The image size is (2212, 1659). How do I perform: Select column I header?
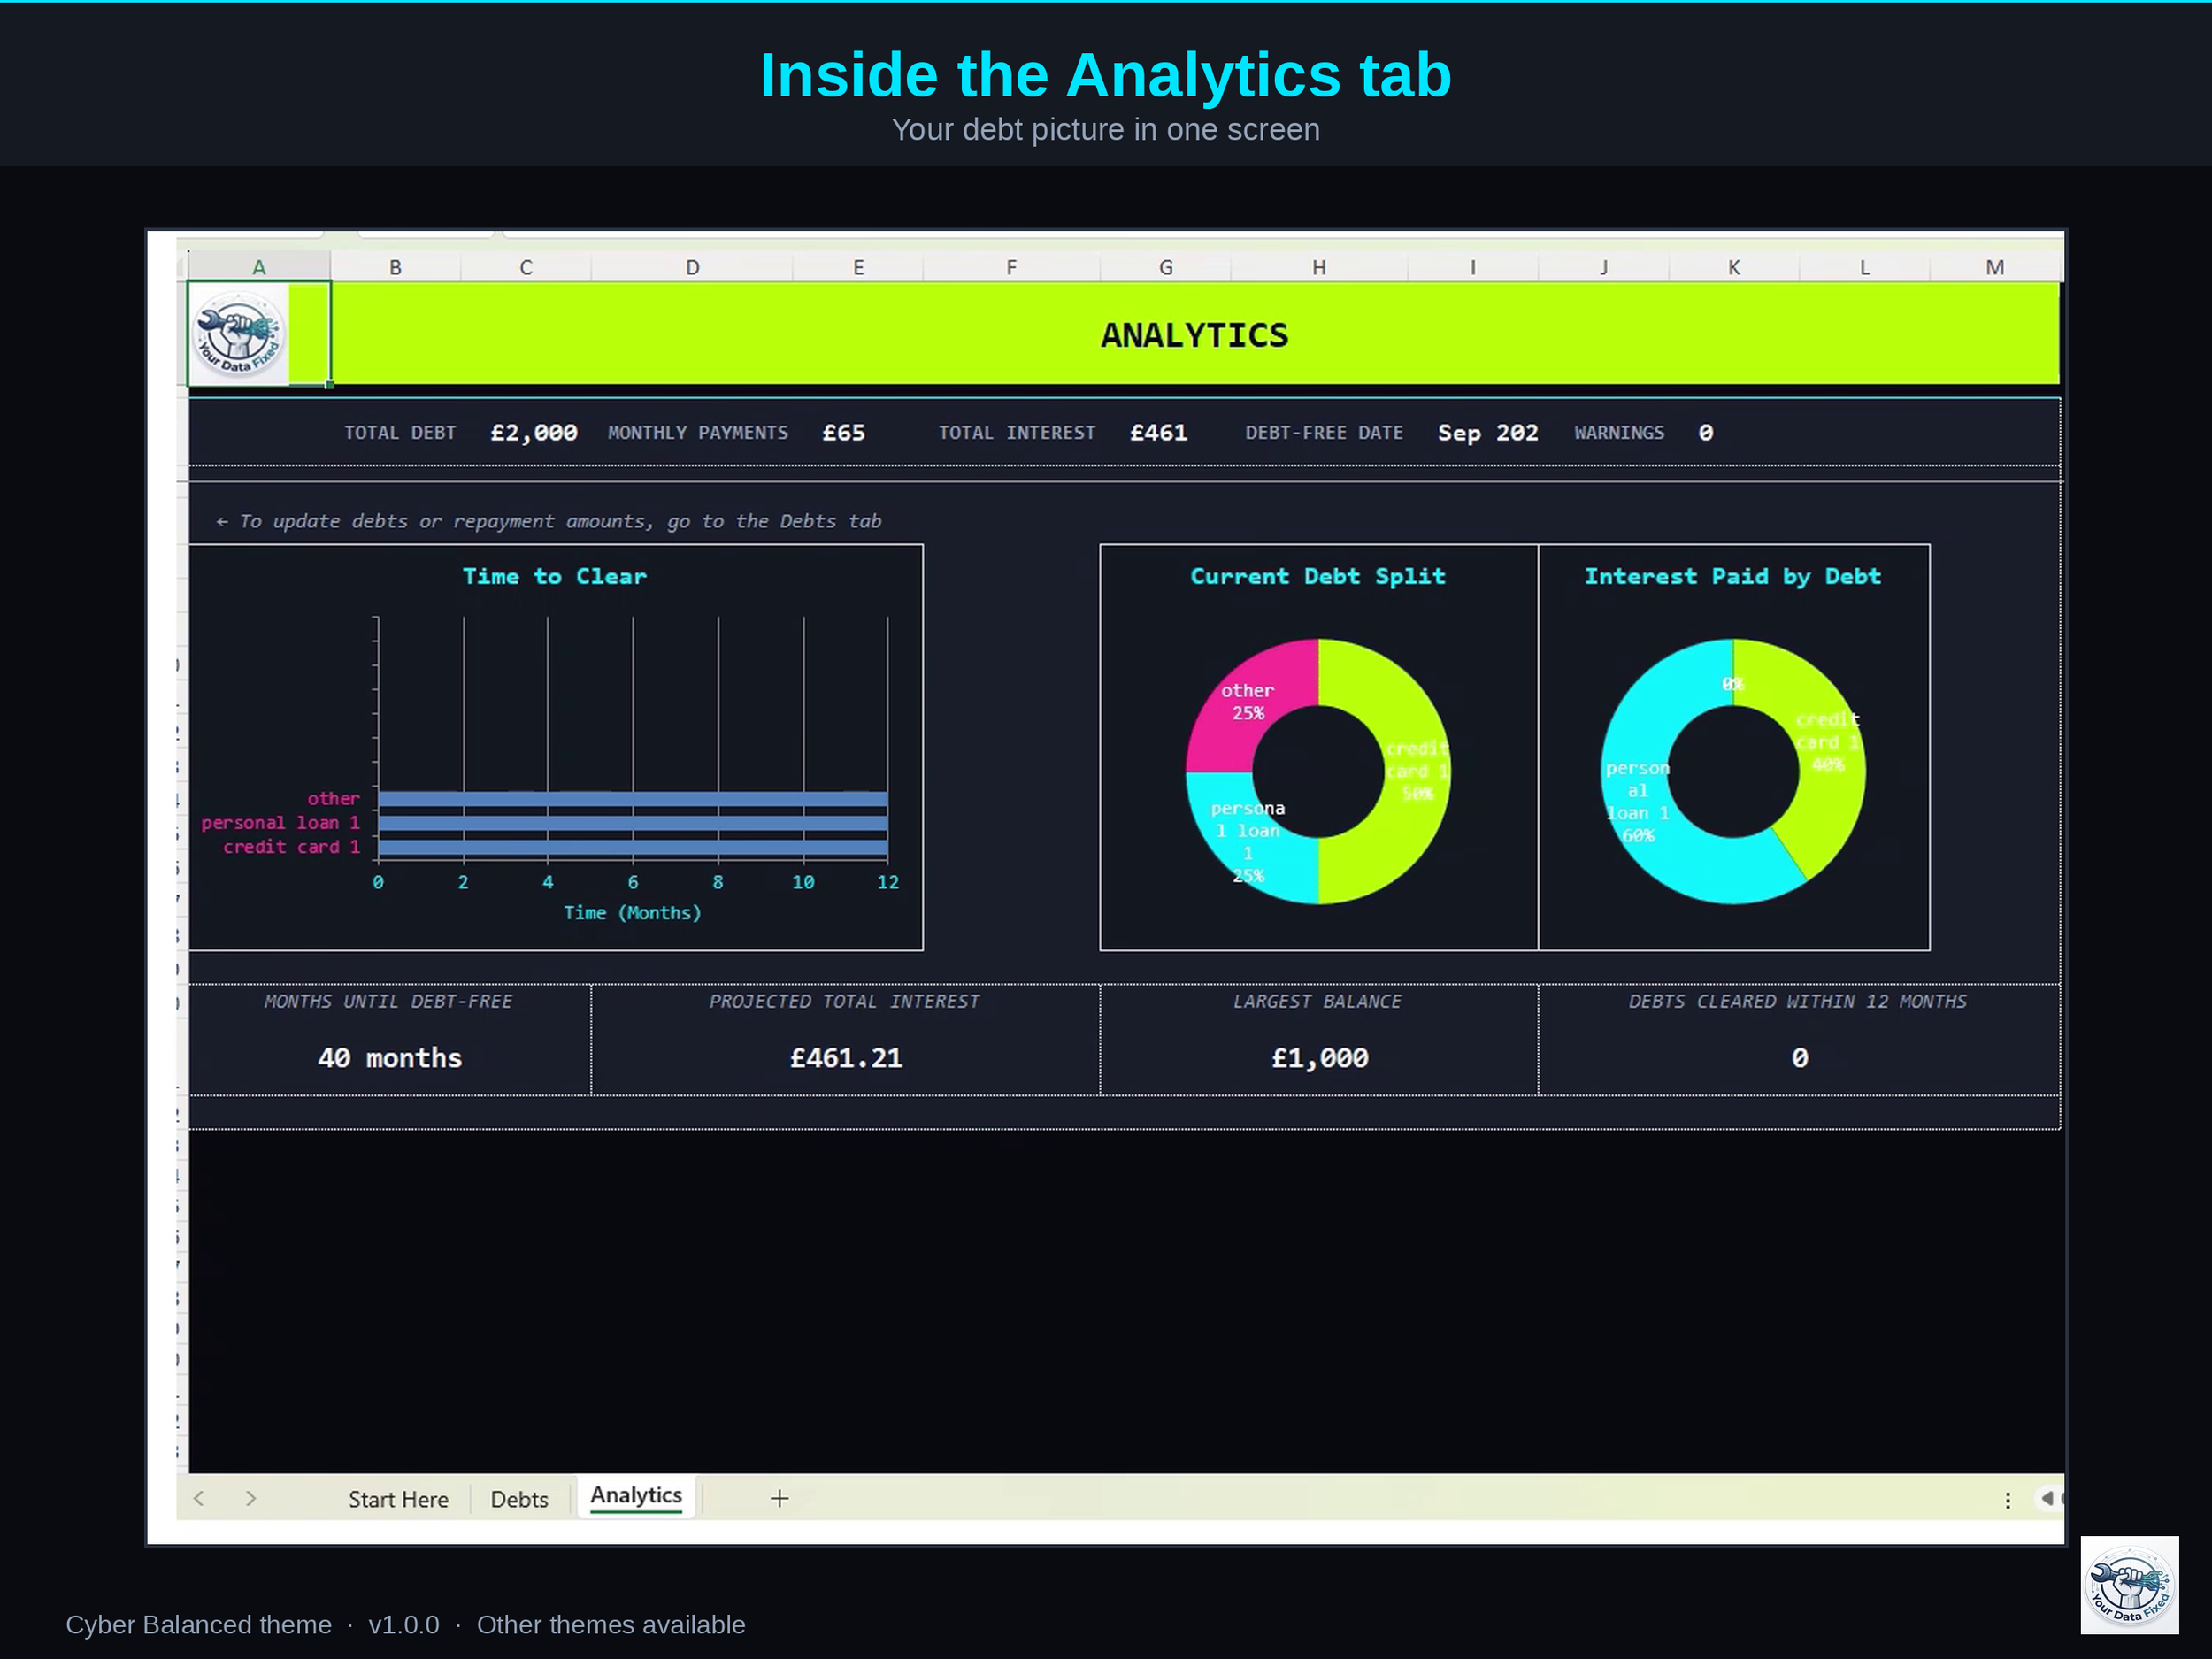[x=1473, y=267]
